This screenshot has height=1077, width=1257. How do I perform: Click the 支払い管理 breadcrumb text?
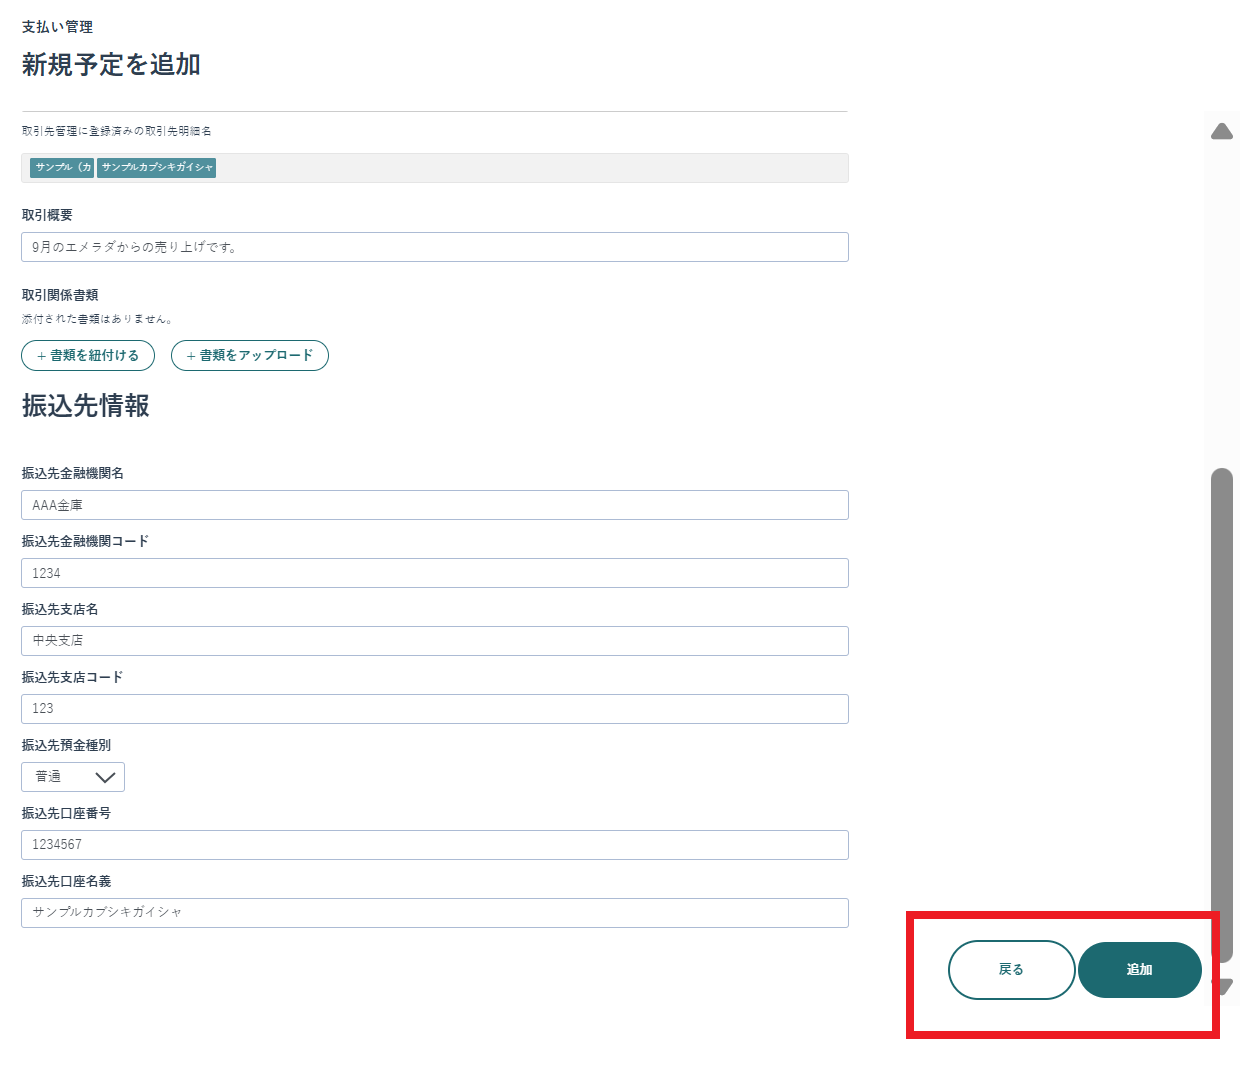click(x=57, y=27)
